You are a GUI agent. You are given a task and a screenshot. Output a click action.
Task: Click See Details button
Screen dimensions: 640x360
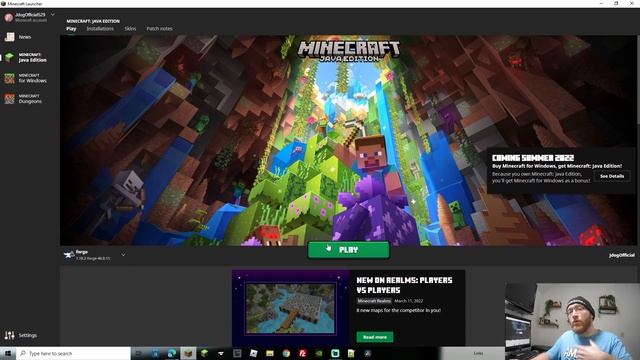(x=612, y=176)
